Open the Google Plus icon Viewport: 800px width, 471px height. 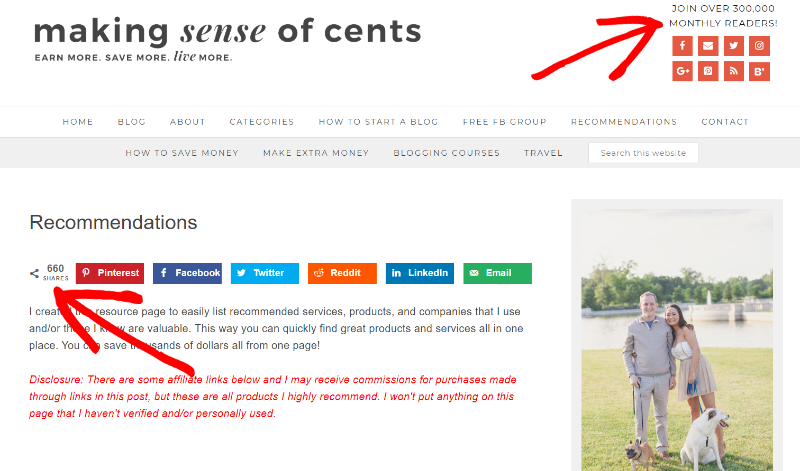(x=682, y=71)
